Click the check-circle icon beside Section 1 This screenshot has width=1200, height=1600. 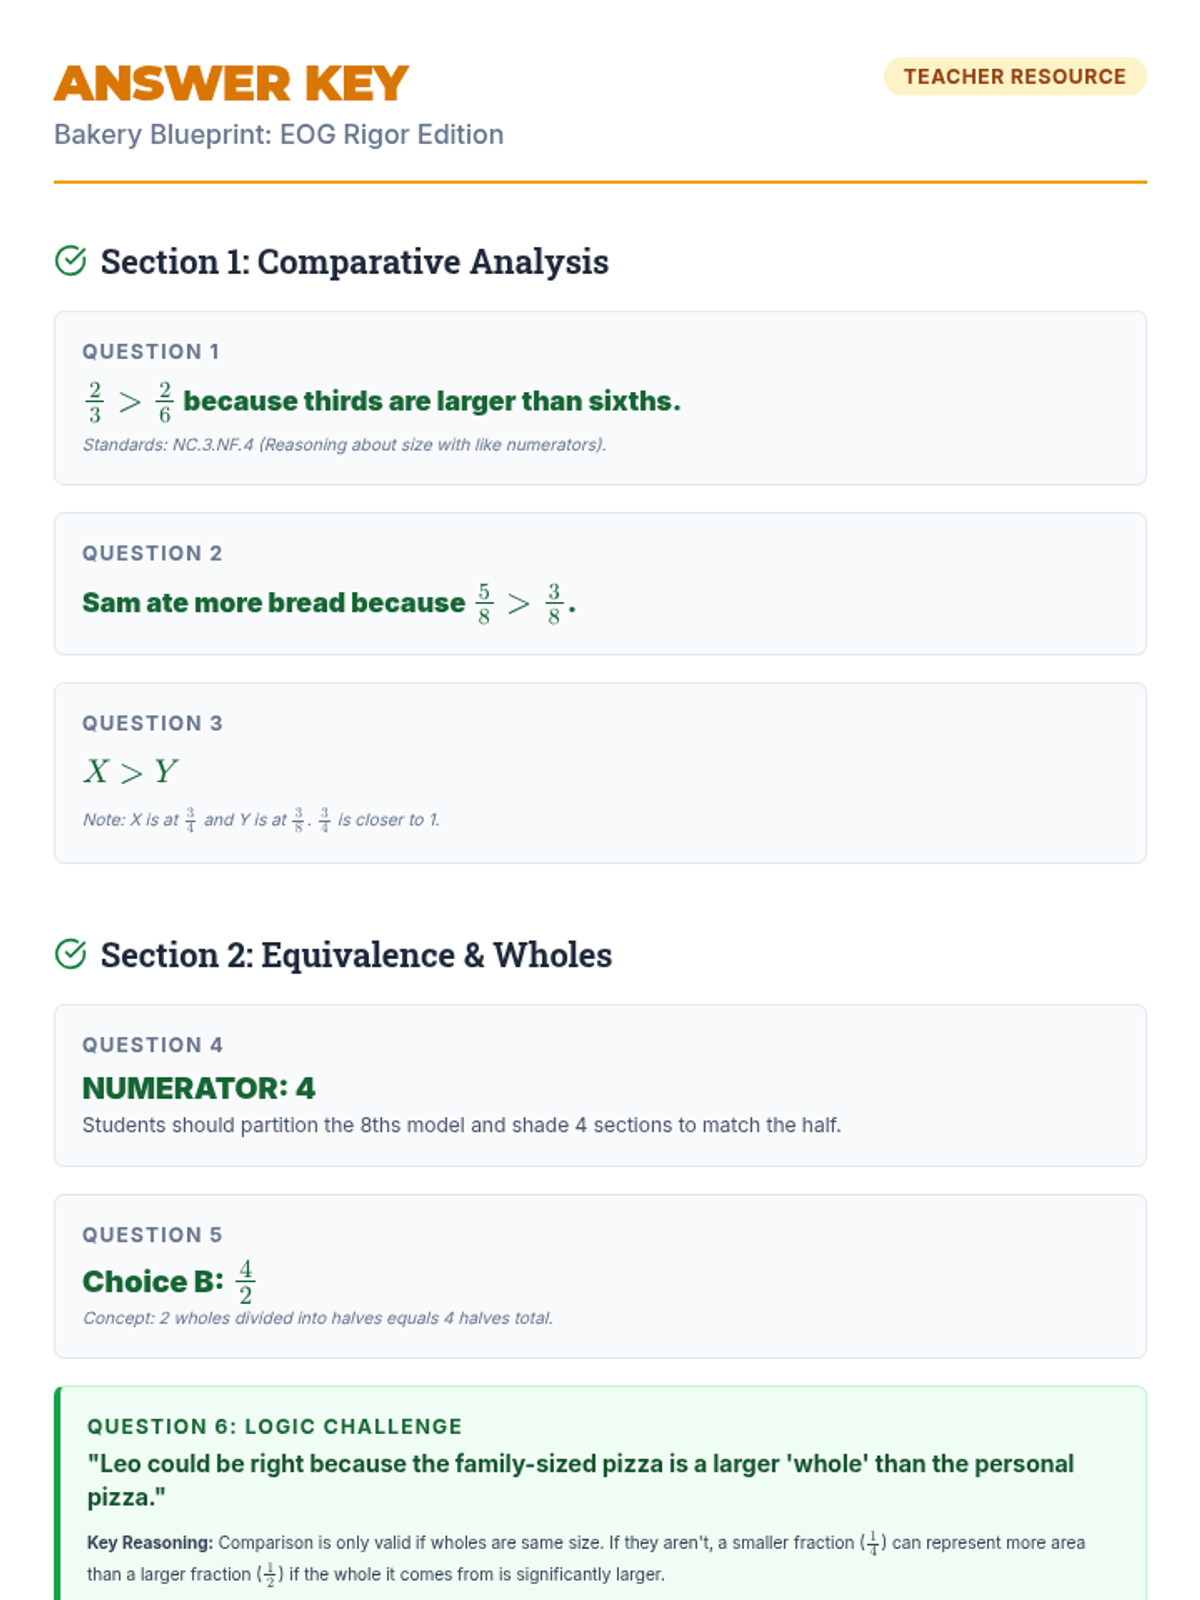70,261
